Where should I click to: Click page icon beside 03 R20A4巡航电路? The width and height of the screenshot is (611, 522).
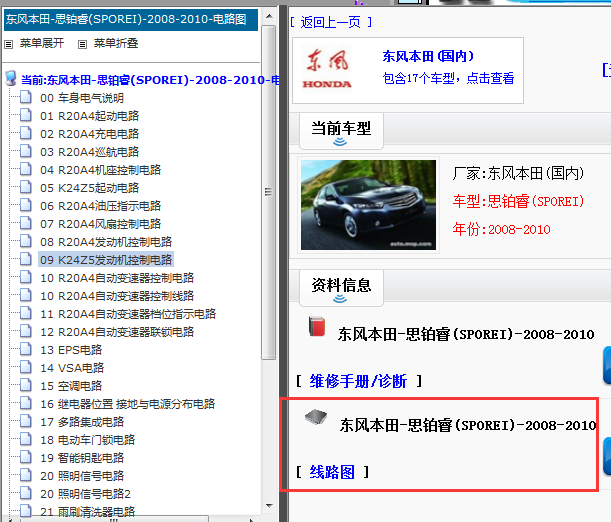click(x=26, y=151)
